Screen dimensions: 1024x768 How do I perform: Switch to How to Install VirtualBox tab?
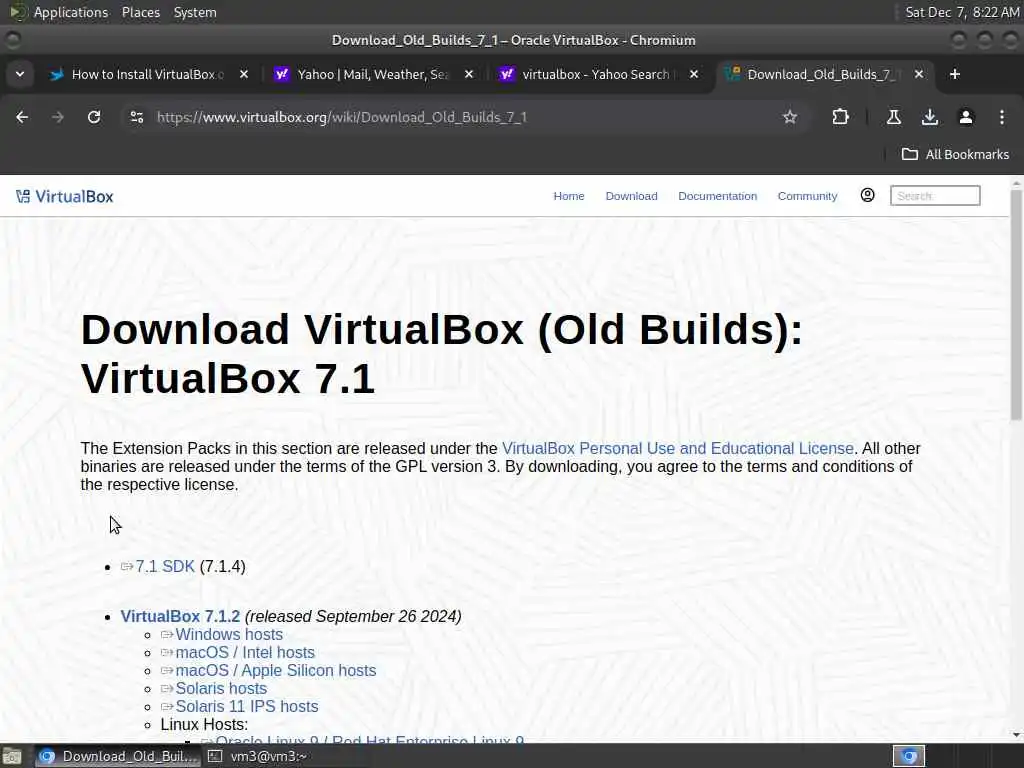[x=148, y=74]
